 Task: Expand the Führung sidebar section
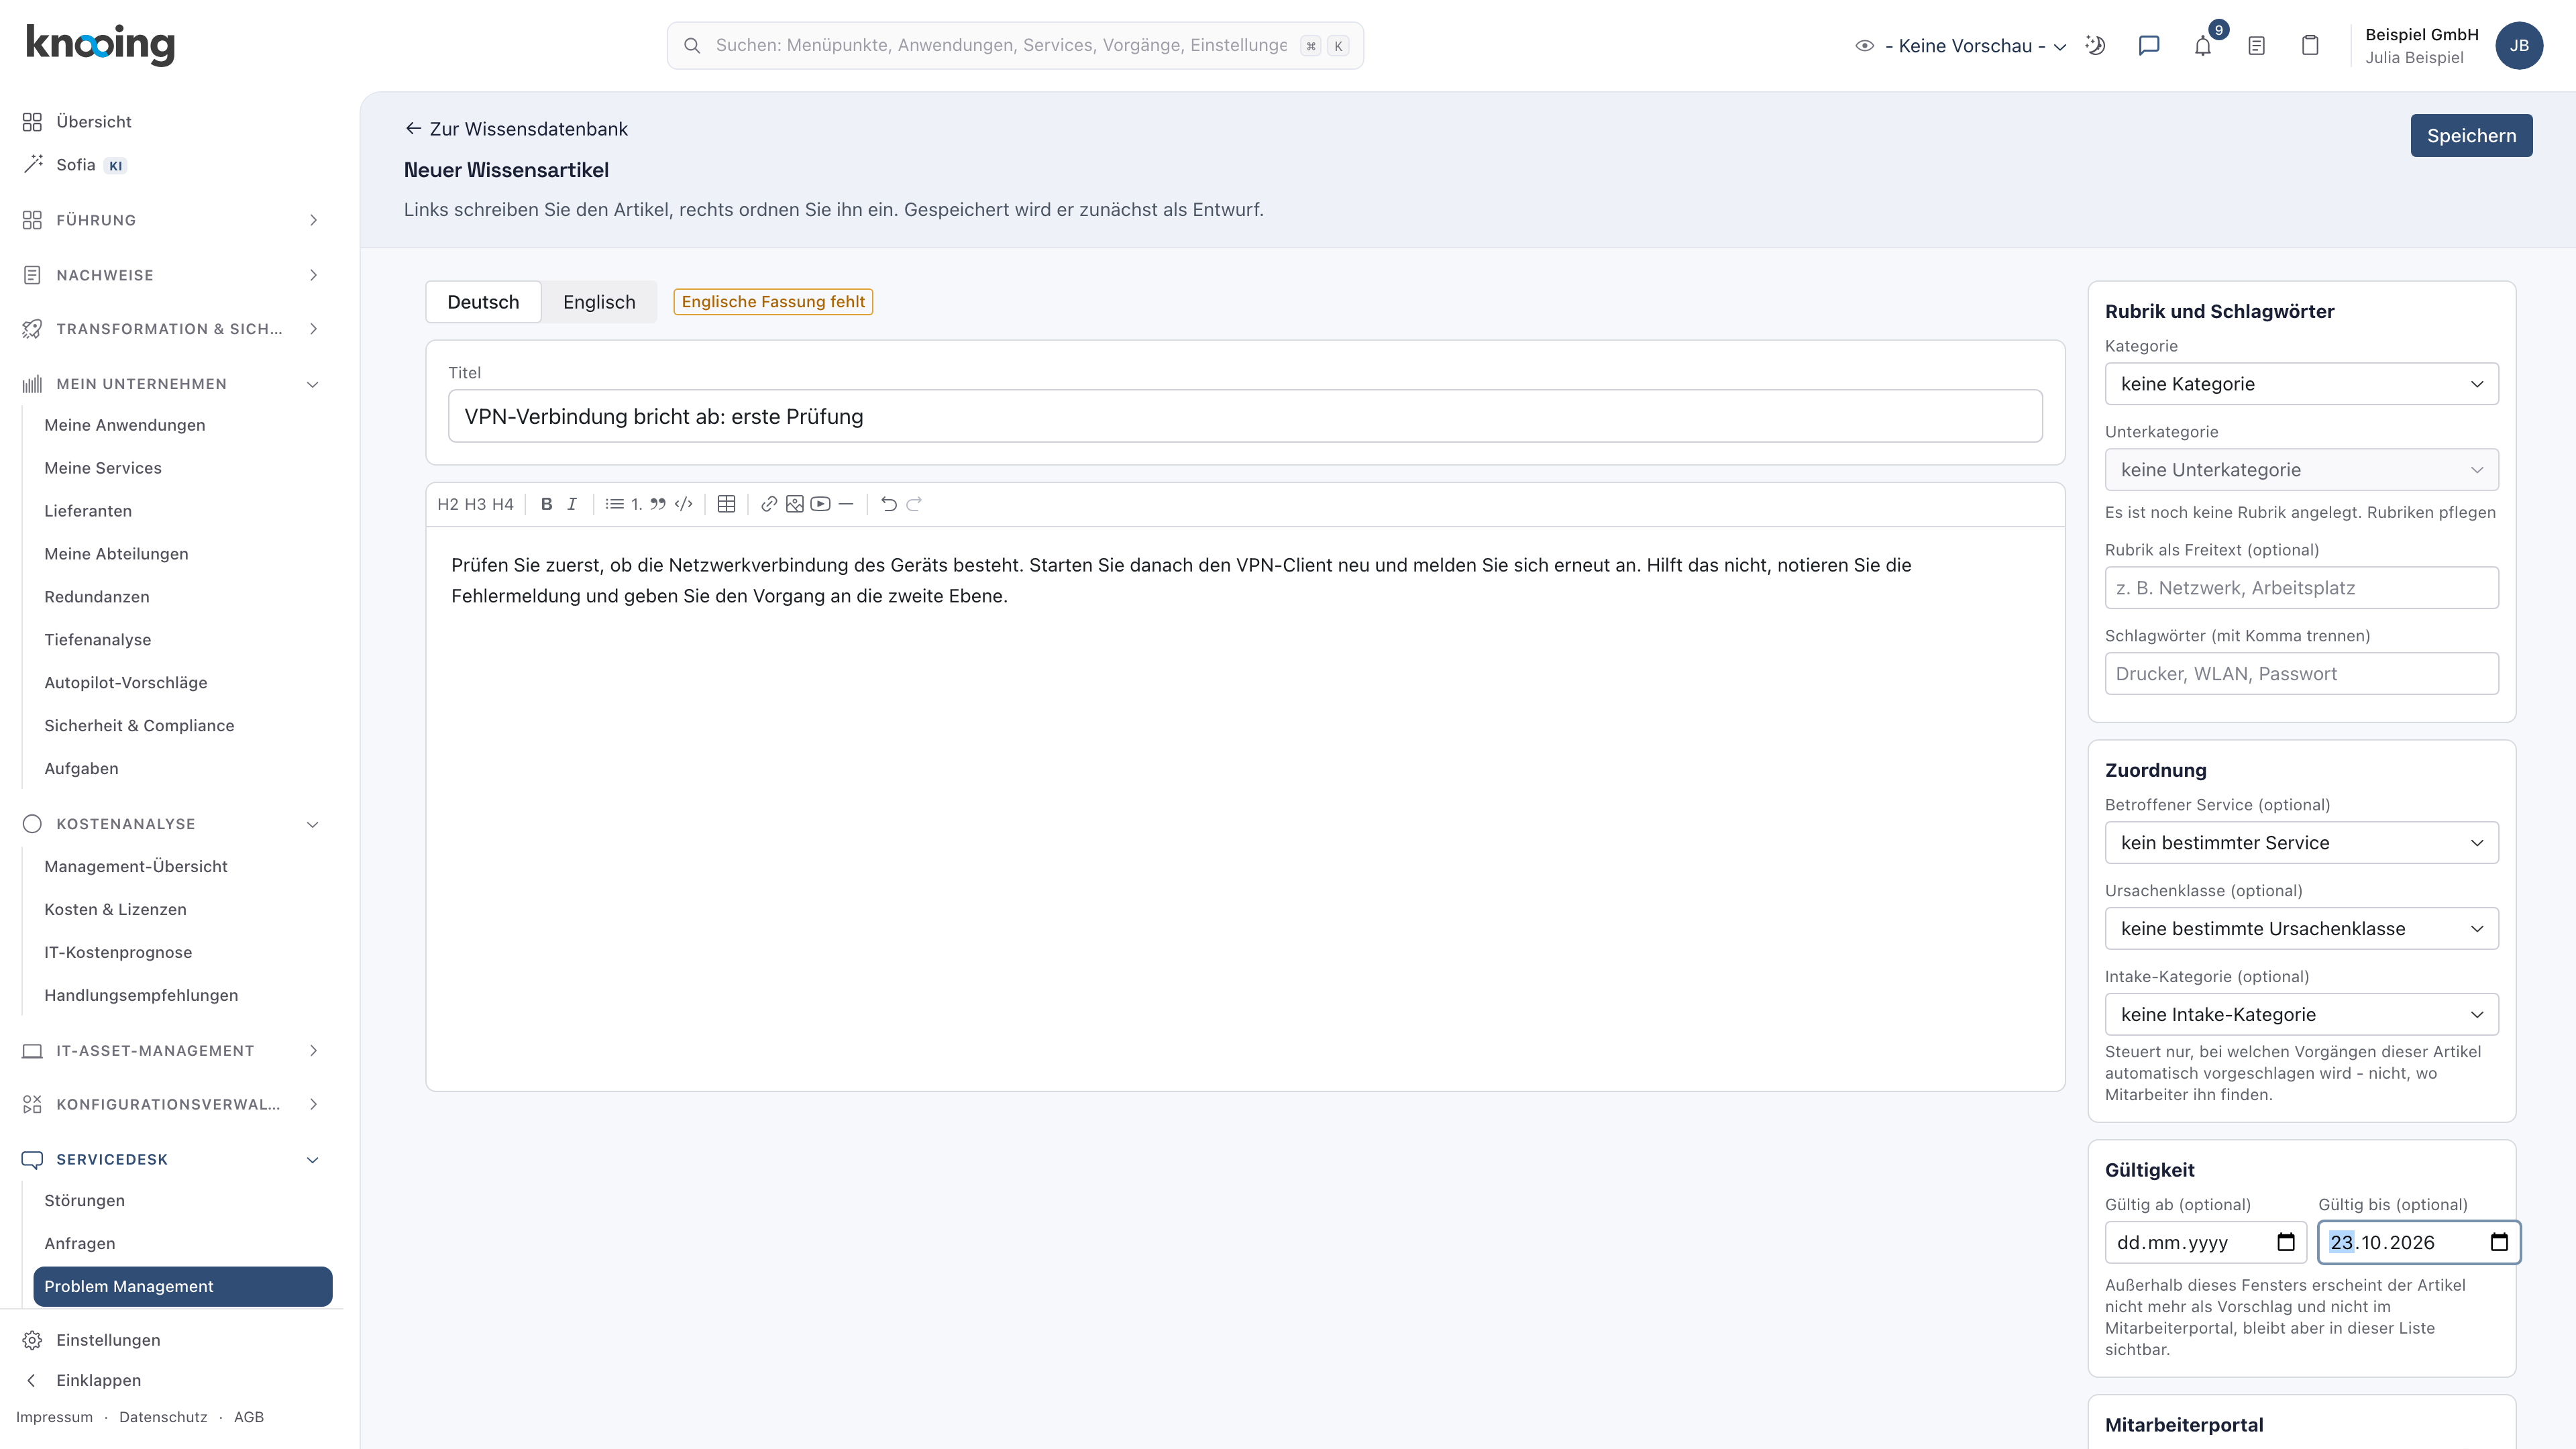point(172,220)
